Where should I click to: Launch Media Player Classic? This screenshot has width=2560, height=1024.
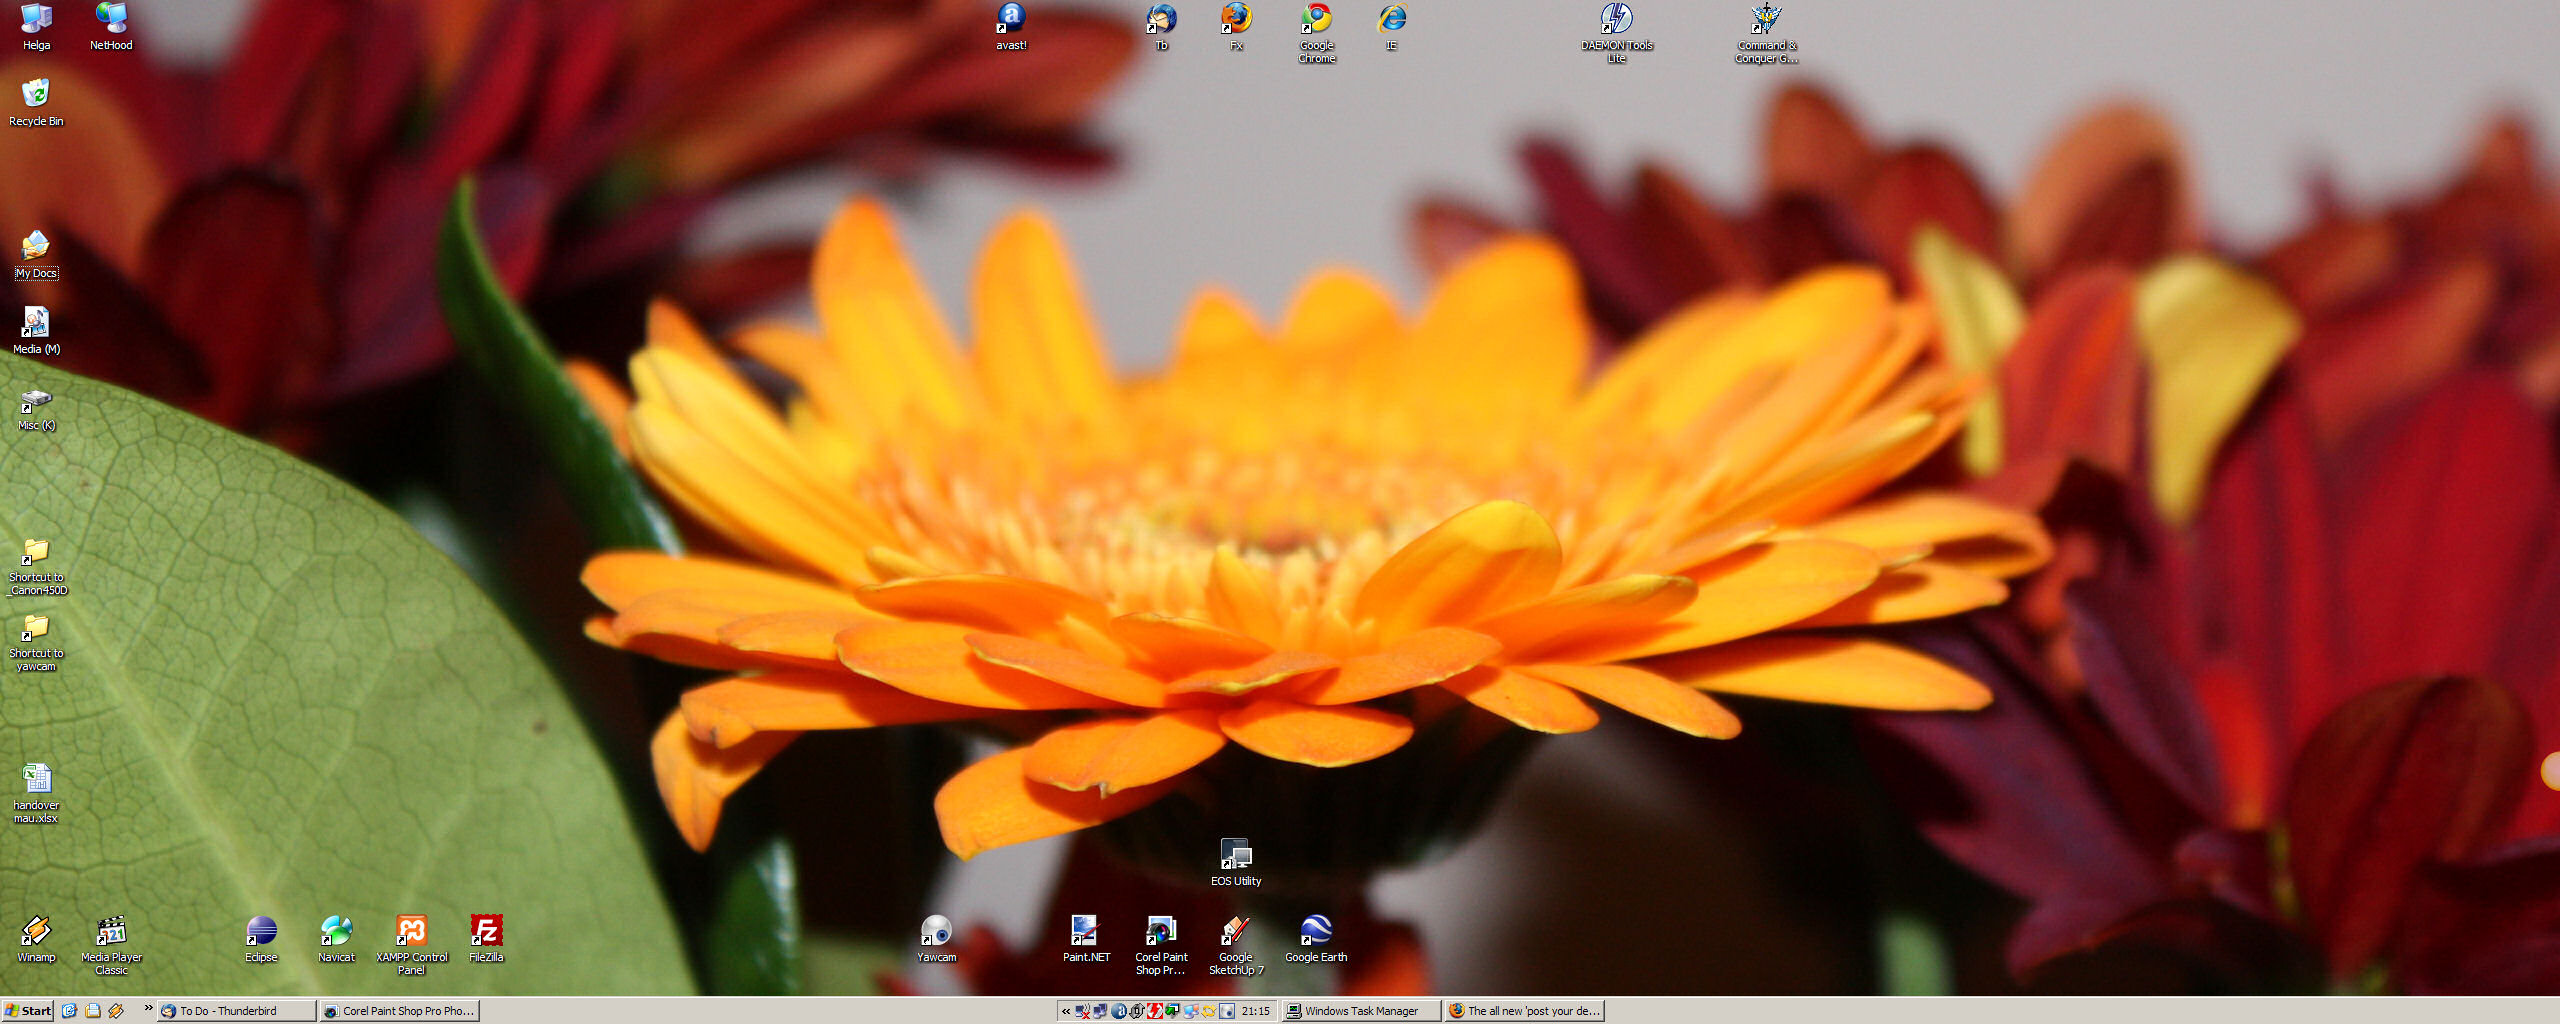click(111, 945)
